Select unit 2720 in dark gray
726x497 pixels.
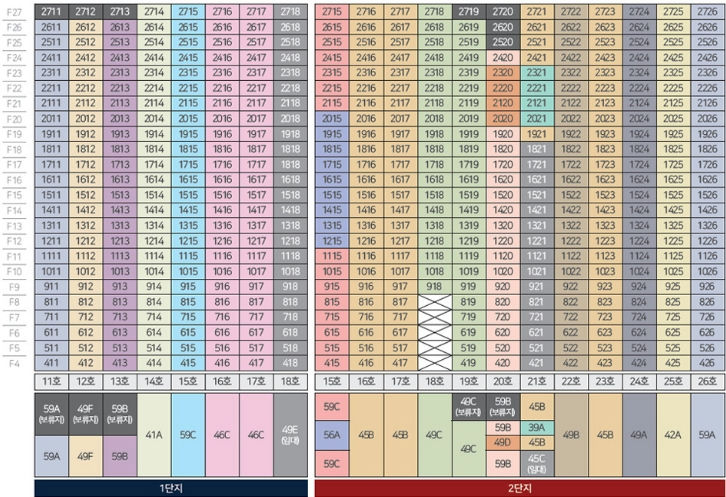(503, 12)
